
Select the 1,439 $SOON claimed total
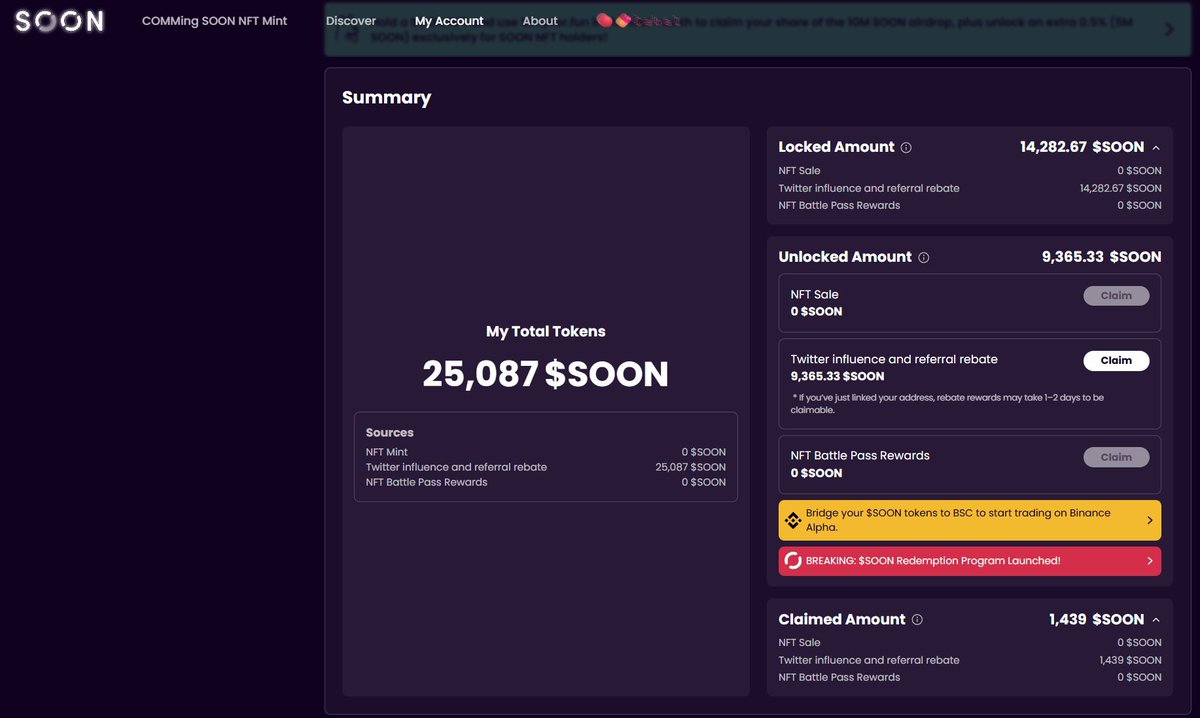click(x=1097, y=620)
